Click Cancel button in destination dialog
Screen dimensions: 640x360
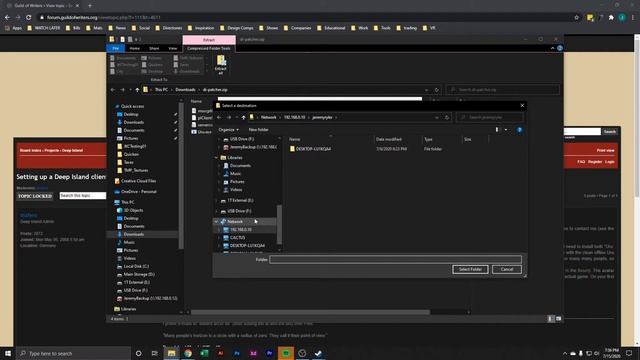pos(507,269)
